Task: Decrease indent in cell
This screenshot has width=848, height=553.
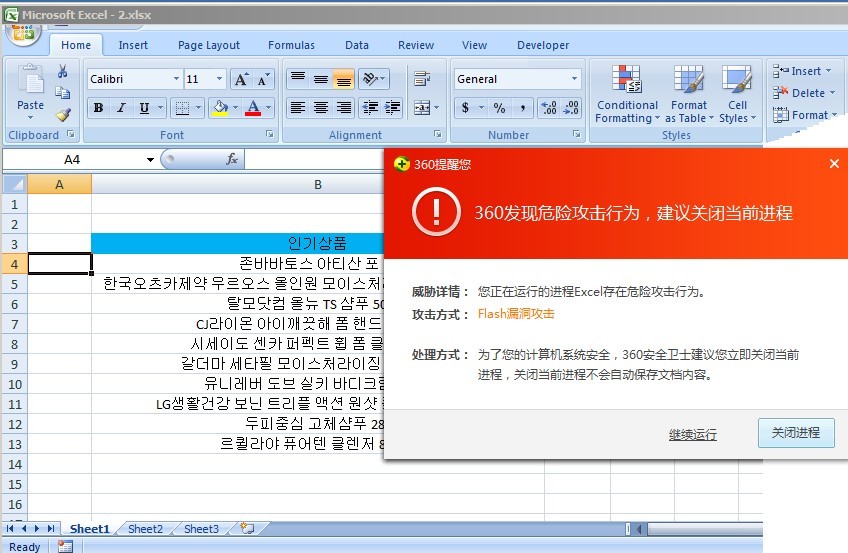Action: click(370, 108)
